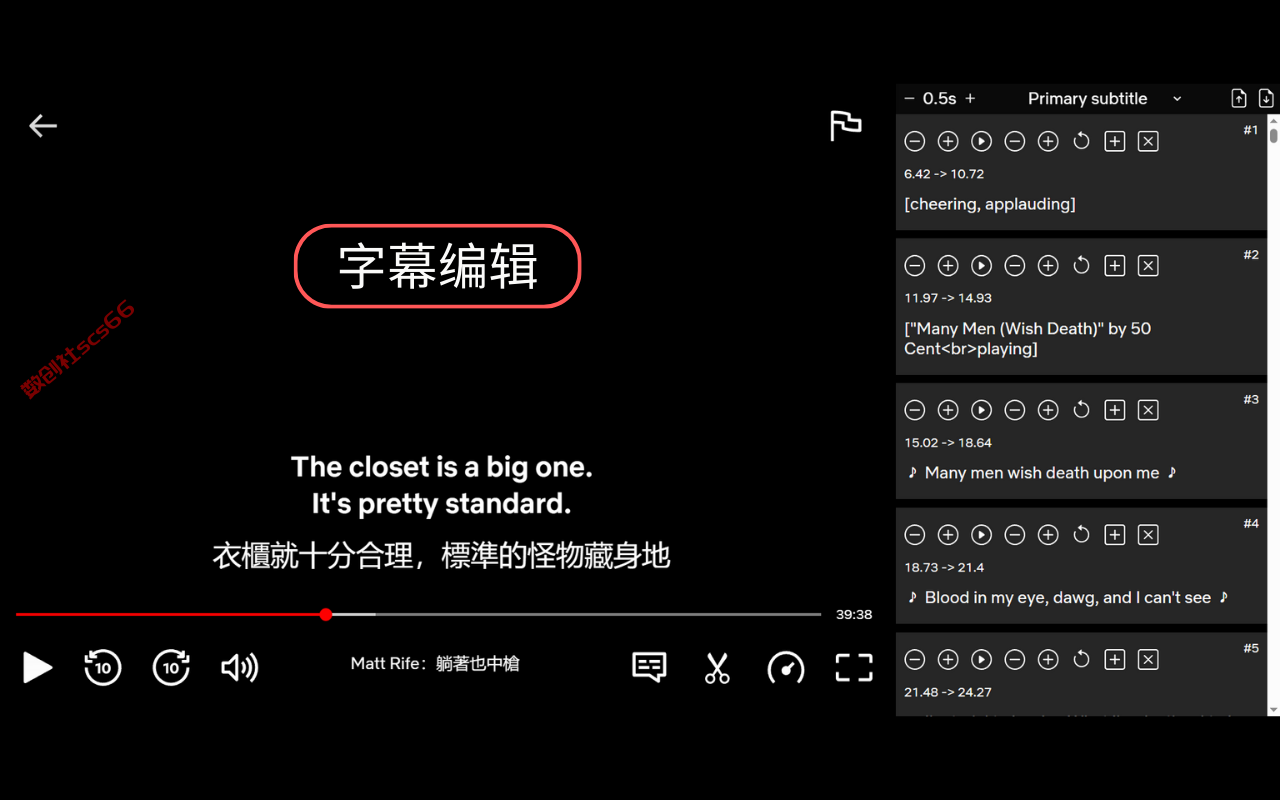This screenshot has width=1280, height=800.
Task: Play subtitle #5 segment
Action: pyautogui.click(x=982, y=659)
